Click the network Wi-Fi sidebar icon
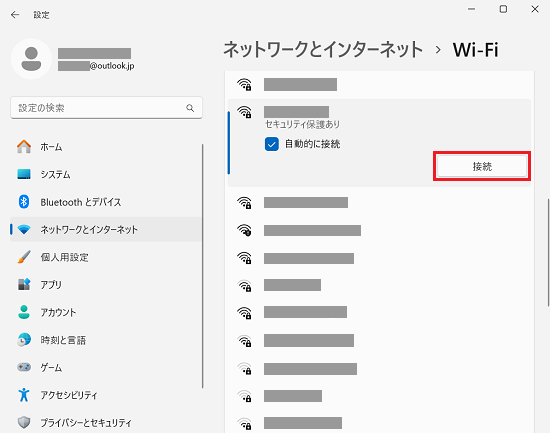Screen dimensions: 550x433 pyautogui.click(x=24, y=229)
